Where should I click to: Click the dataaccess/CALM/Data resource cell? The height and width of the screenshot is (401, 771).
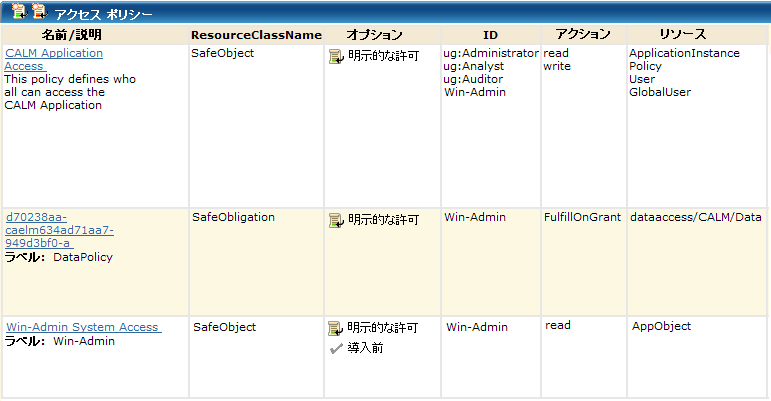[695, 217]
